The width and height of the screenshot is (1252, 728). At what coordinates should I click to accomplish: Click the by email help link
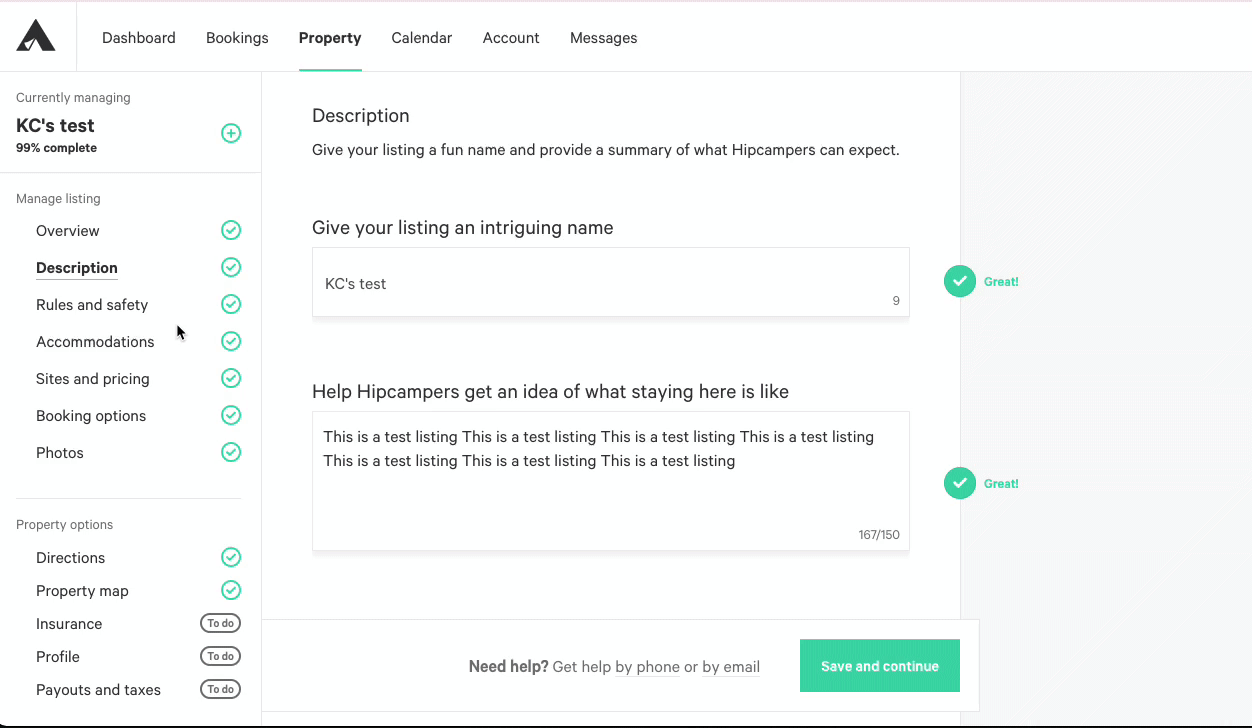(x=731, y=667)
